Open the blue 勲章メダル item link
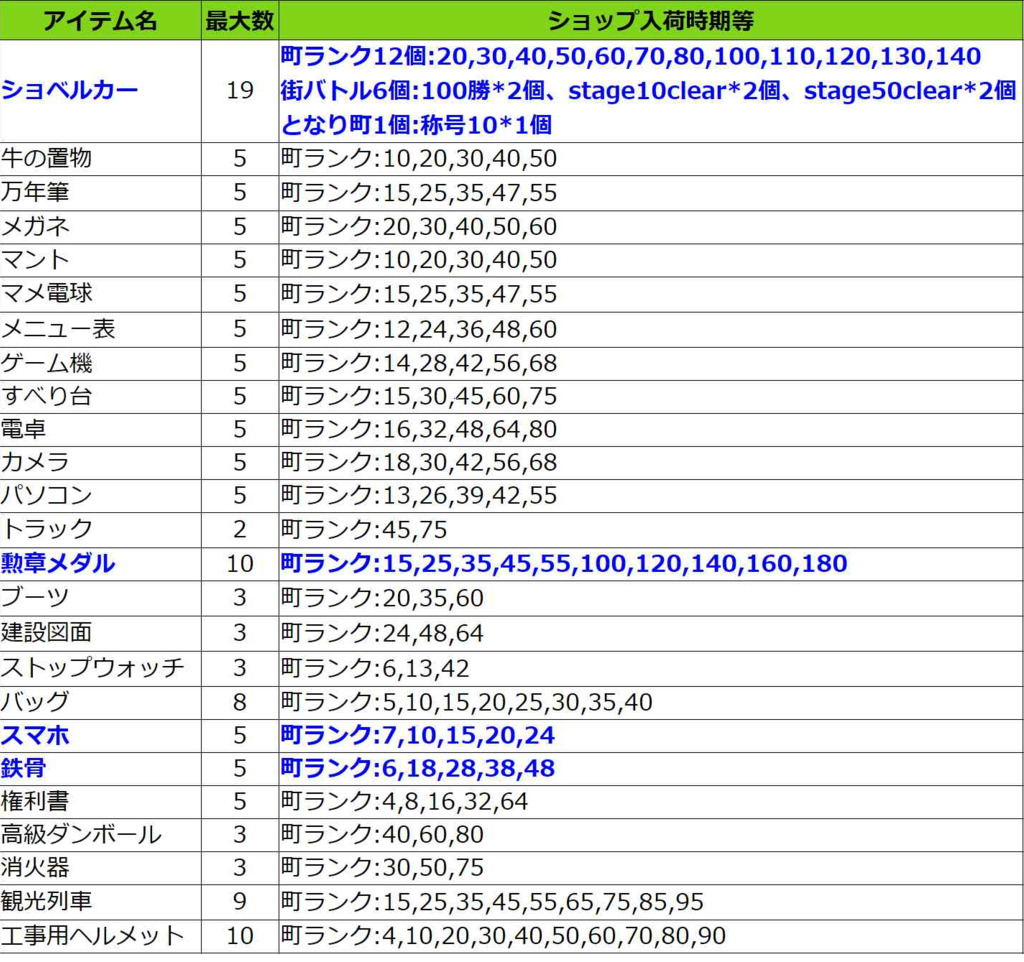 point(58,564)
